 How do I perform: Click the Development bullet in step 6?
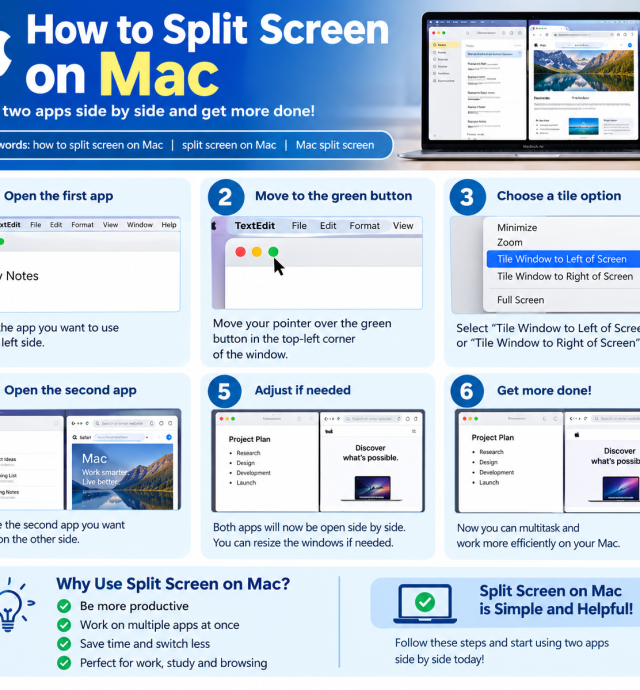(x=497, y=472)
